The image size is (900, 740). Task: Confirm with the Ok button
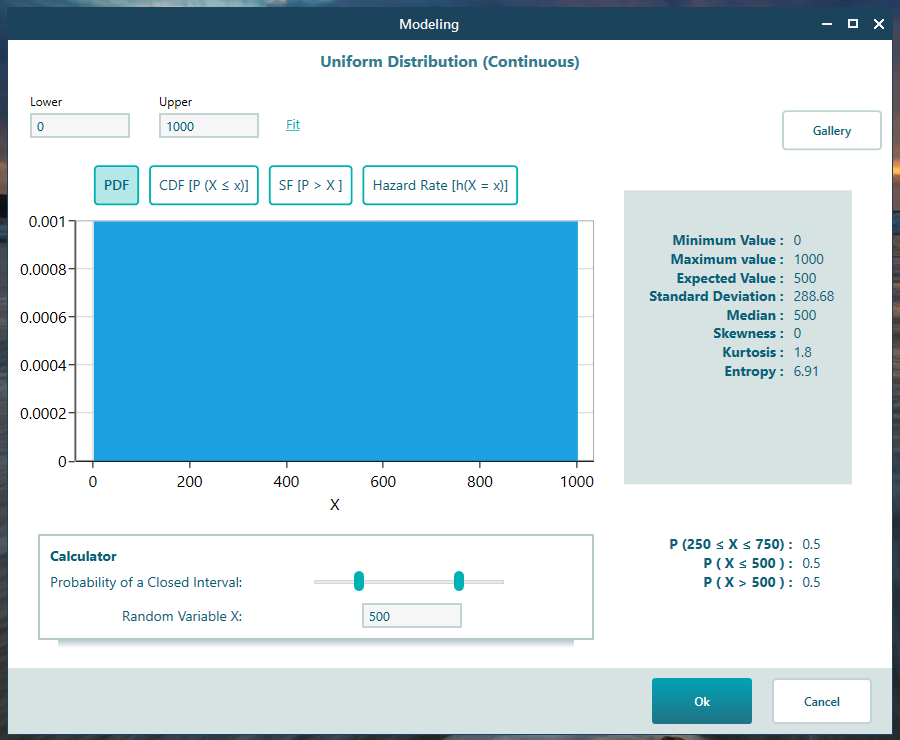(x=701, y=701)
